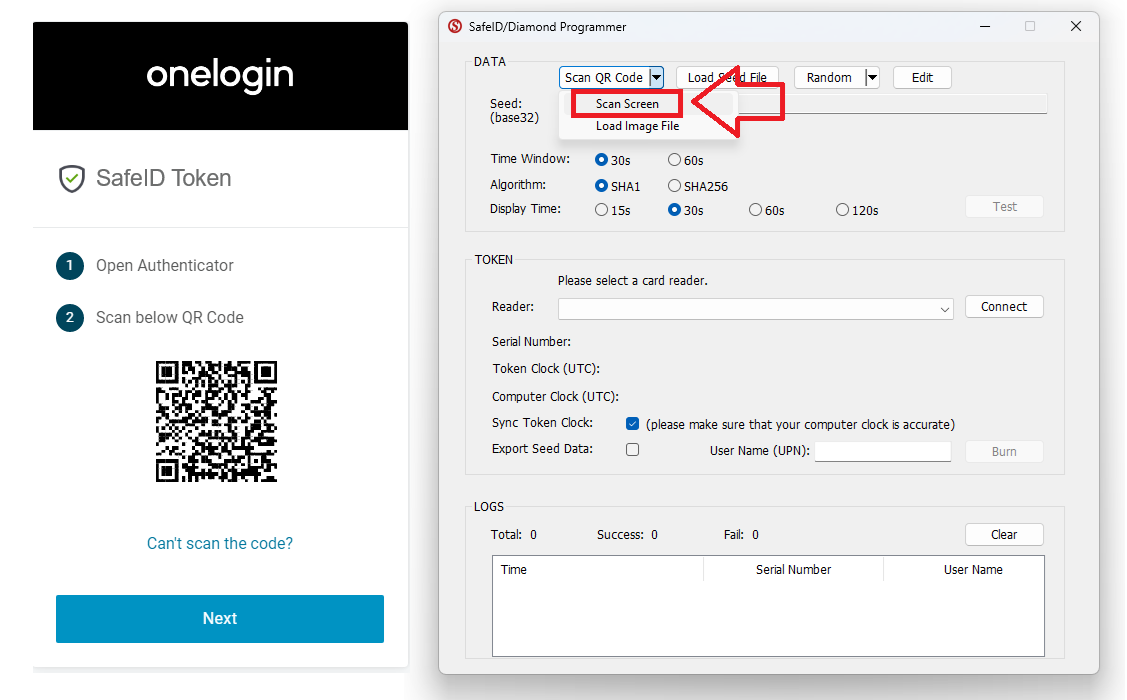Click the SafeID Token shield icon
The width and height of the screenshot is (1127, 700).
tap(71, 179)
